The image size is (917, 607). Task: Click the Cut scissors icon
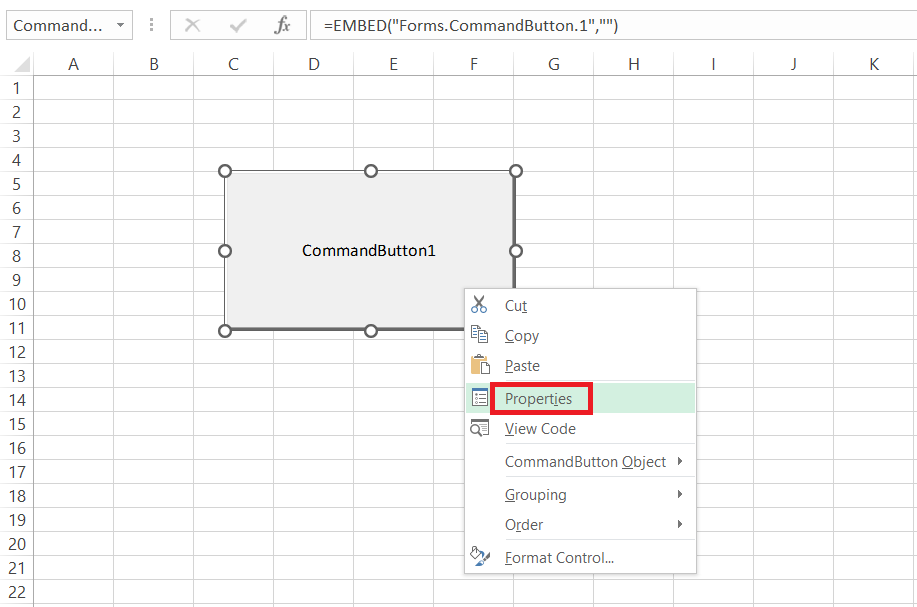479,305
